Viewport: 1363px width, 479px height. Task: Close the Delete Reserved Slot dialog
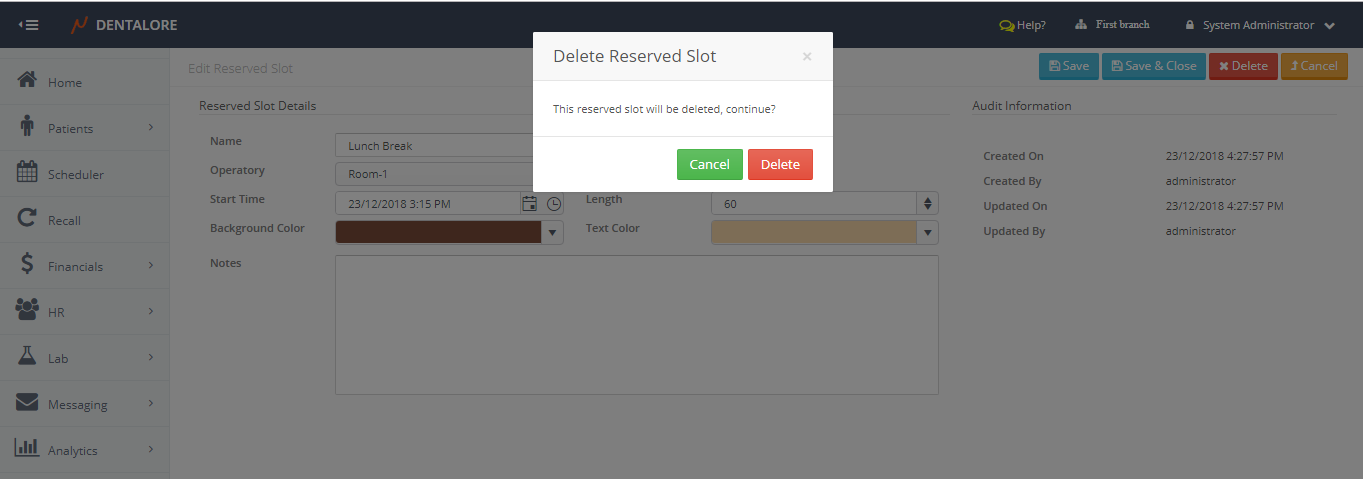pos(807,57)
